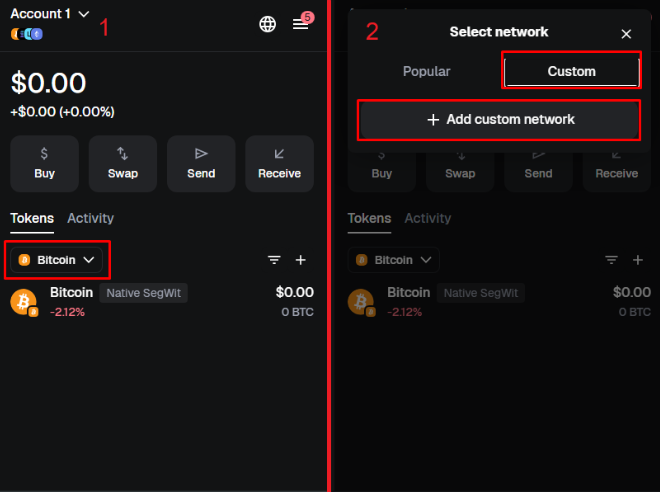Switch to Activity tab in left panel
Screen dimensions: 660x492
click(90, 218)
